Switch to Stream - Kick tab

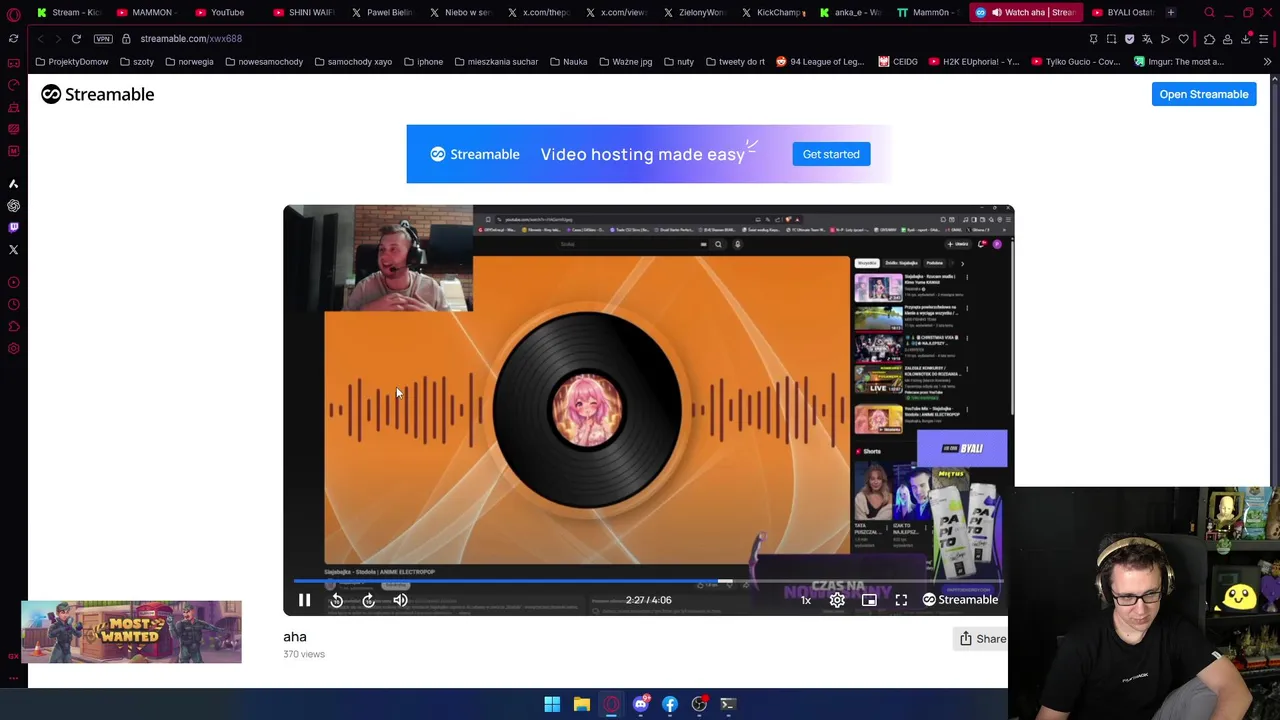[68, 12]
